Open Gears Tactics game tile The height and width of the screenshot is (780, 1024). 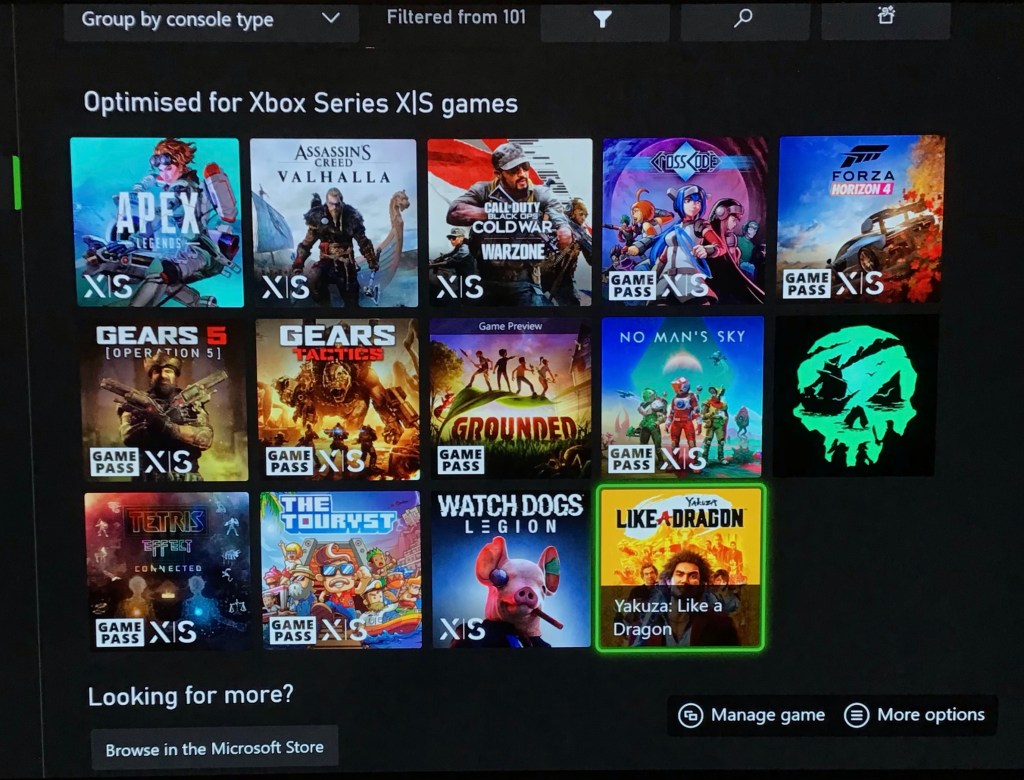(338, 399)
